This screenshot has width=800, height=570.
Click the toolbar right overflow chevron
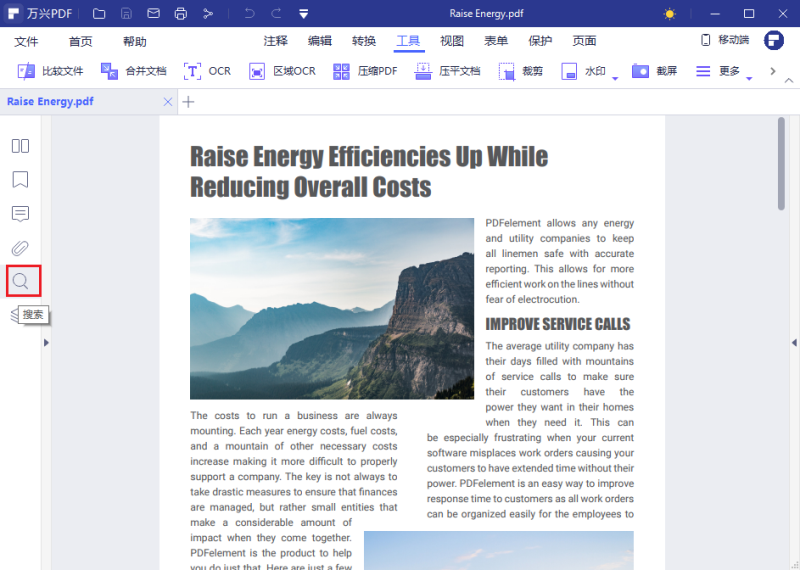click(x=772, y=71)
